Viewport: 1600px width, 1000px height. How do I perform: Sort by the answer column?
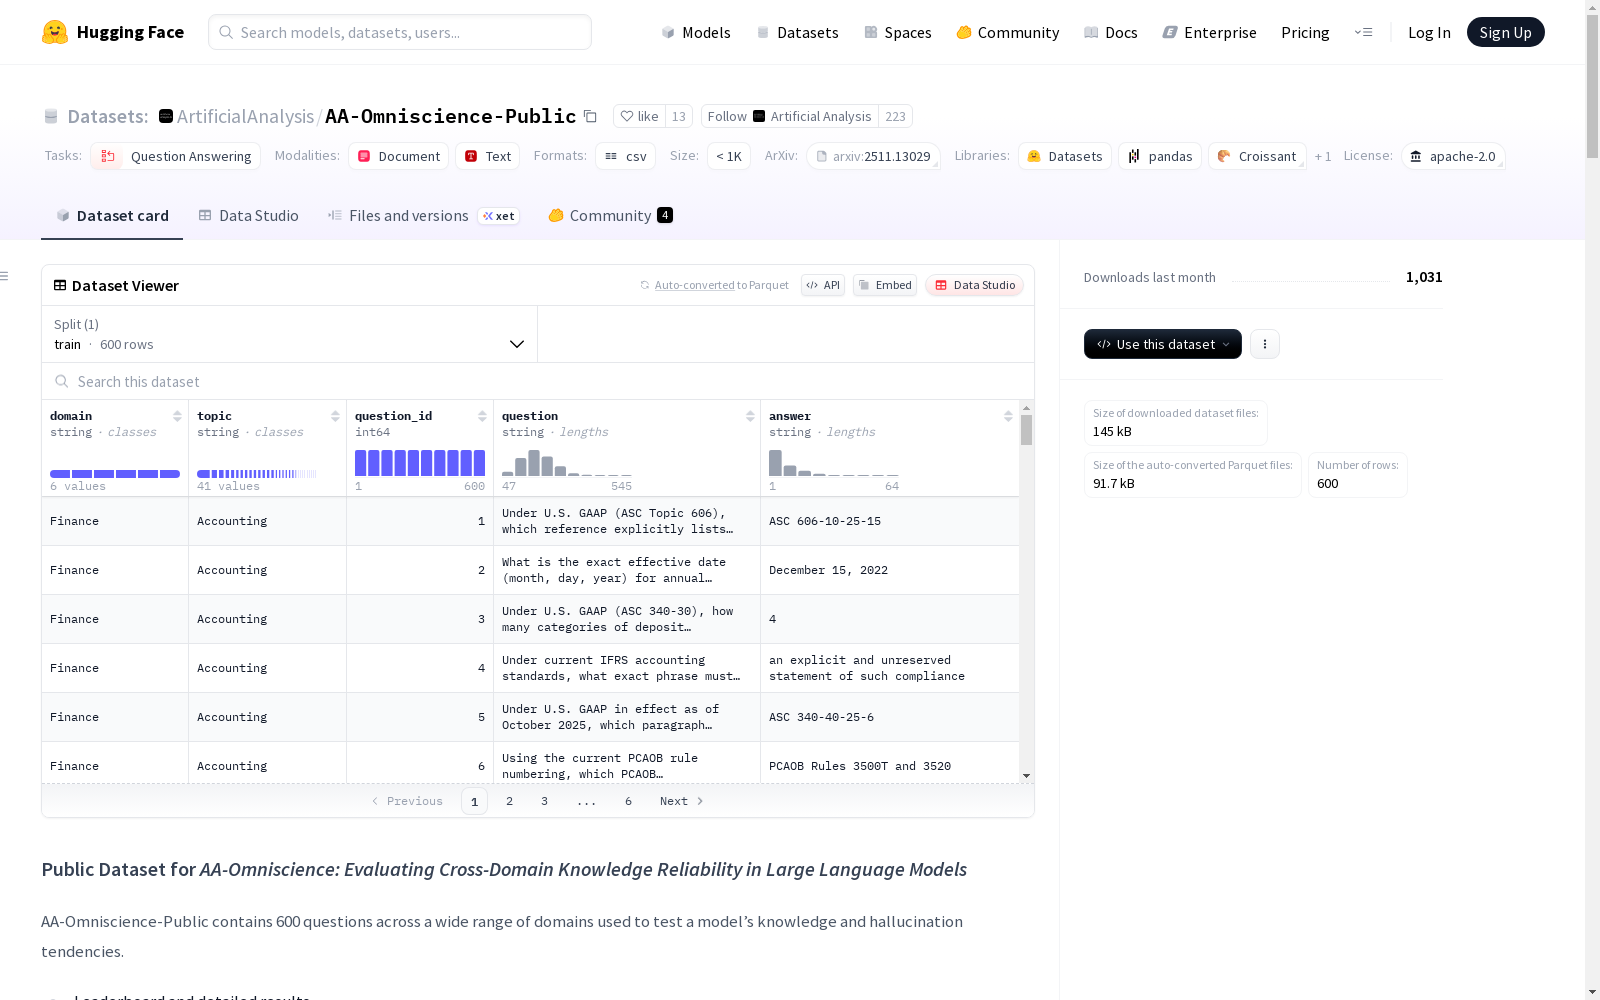[x=1008, y=416]
